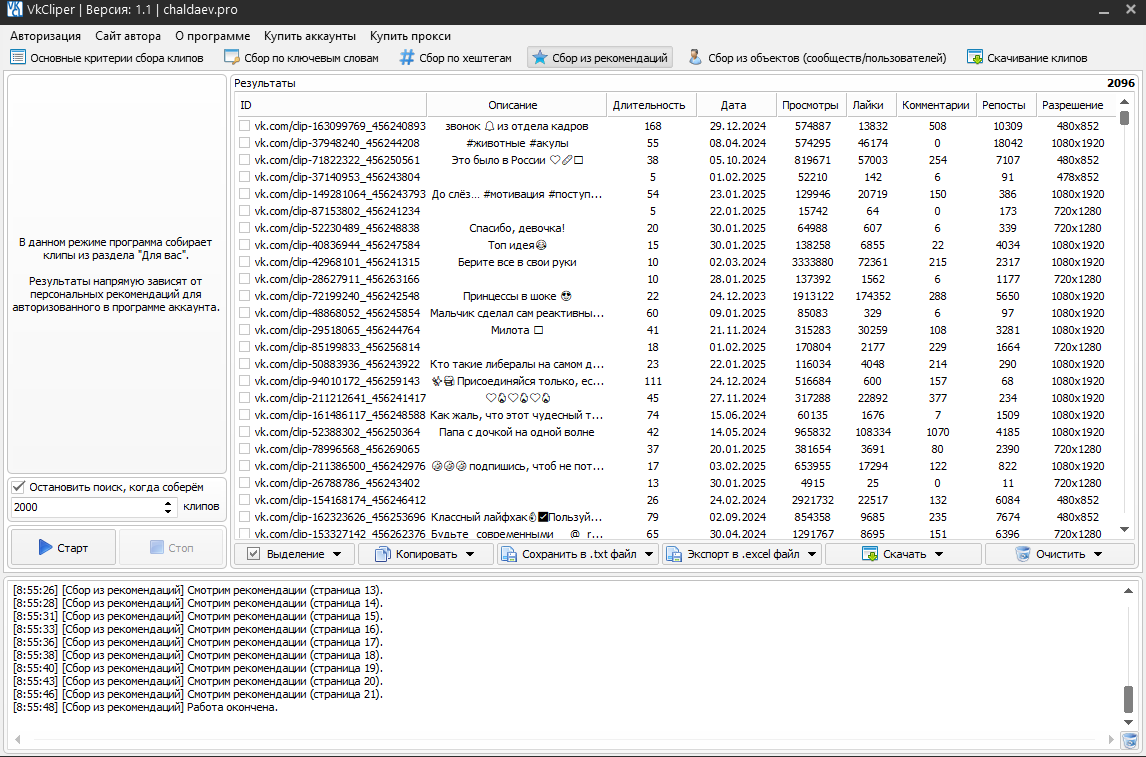
Task: Increase clip limit with spinner up arrow
Action: 168,503
